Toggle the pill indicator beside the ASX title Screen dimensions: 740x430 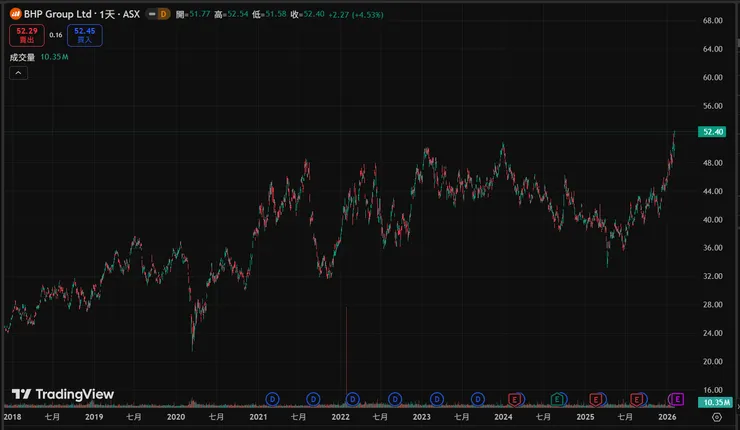coord(156,15)
